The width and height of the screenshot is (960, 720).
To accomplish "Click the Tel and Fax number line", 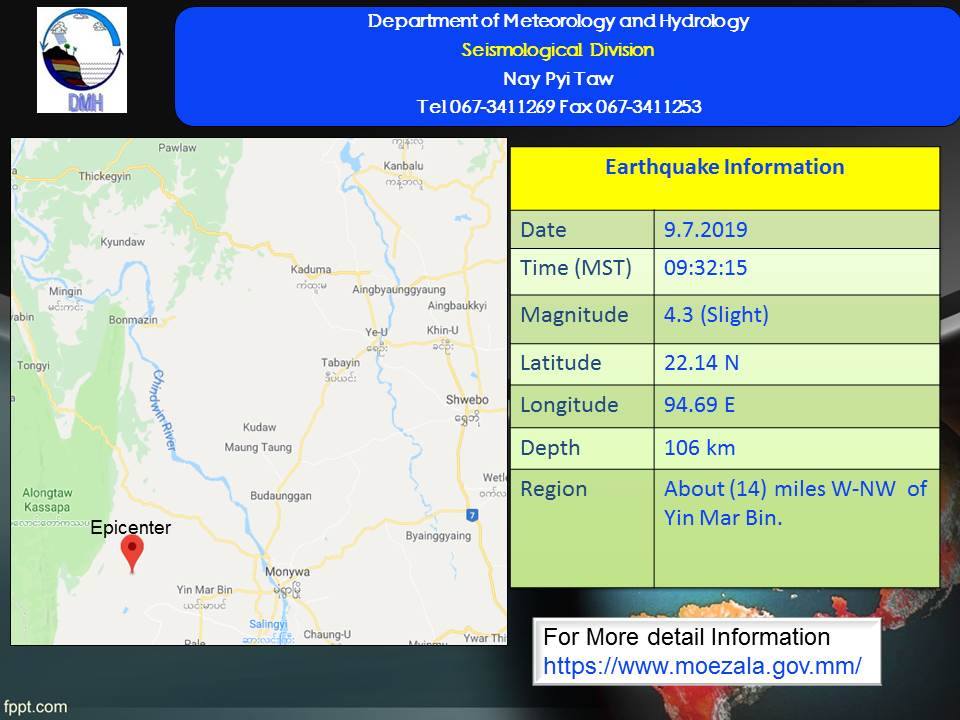I will point(559,107).
